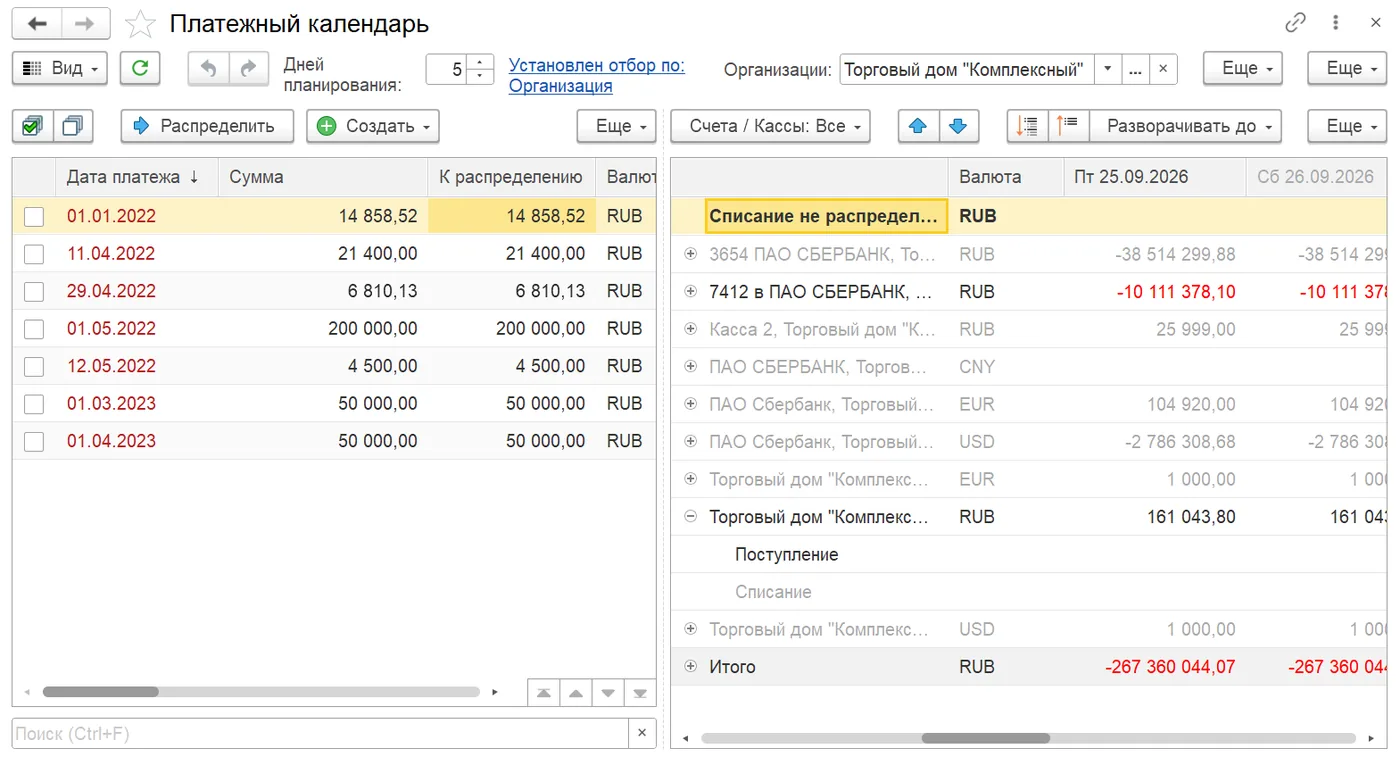
Task: Move selection down with blue down arrow
Action: tap(958, 126)
